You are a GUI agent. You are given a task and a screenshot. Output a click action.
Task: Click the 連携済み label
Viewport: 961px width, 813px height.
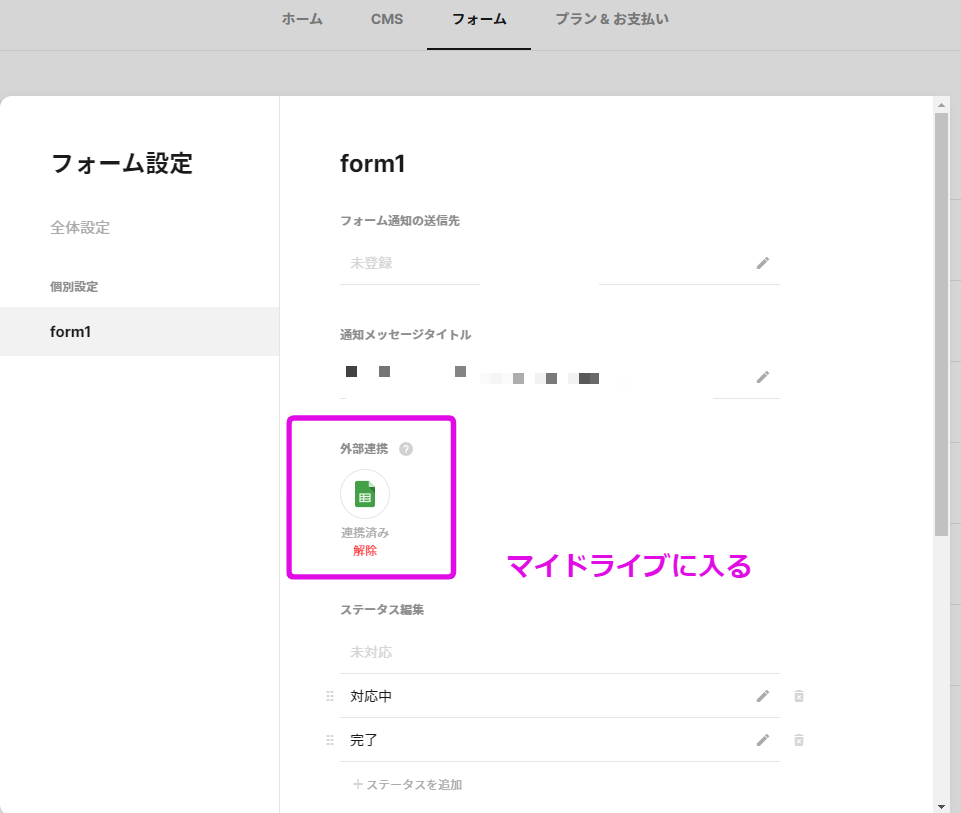click(x=365, y=533)
